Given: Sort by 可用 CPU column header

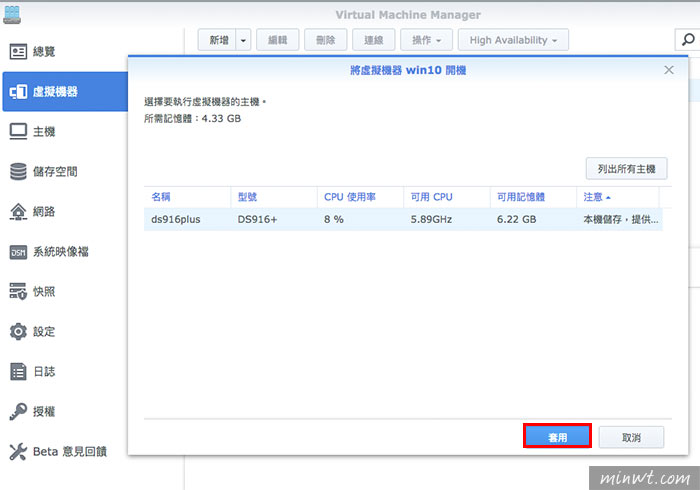Looking at the screenshot, I should click(447, 197).
